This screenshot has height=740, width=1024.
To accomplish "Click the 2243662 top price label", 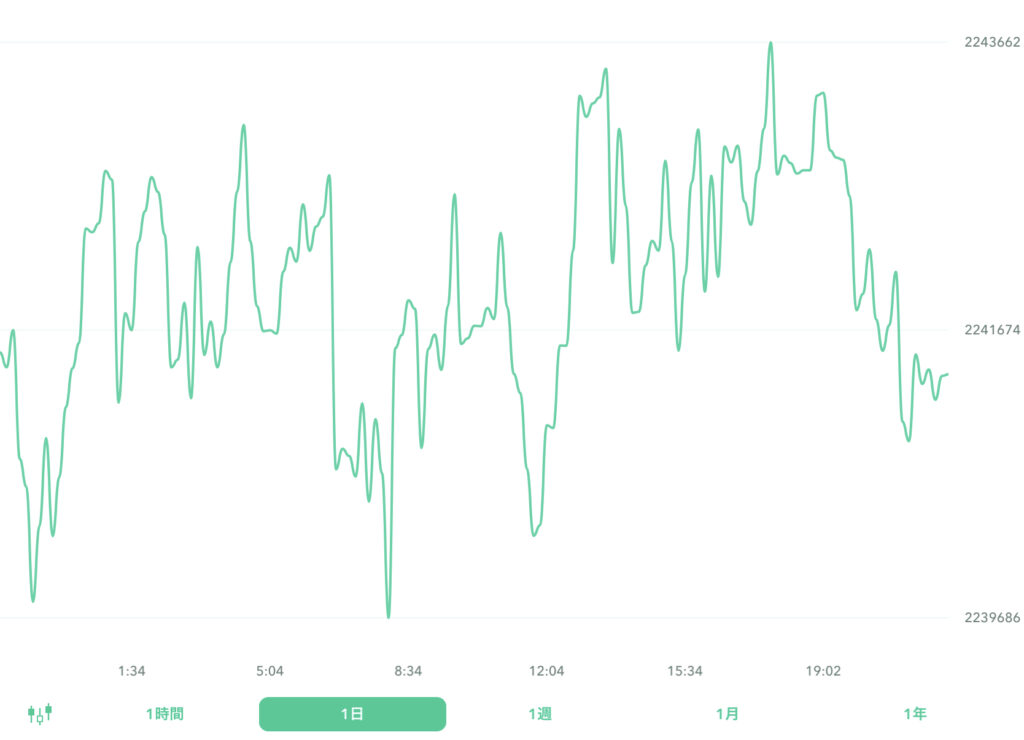I will (x=992, y=42).
